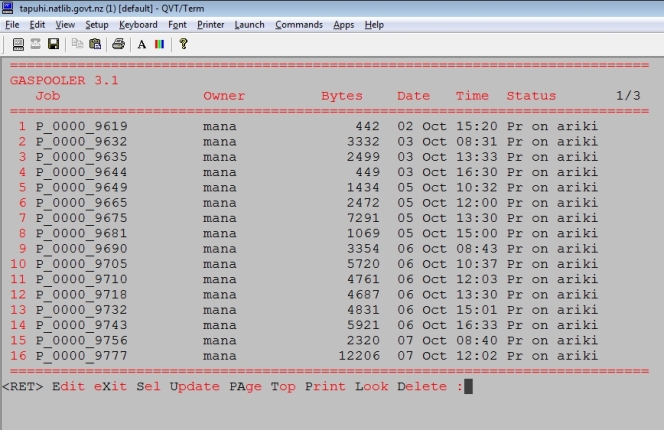Click the eXit command in prompt line
This screenshot has height=430, width=664.
coord(110,386)
